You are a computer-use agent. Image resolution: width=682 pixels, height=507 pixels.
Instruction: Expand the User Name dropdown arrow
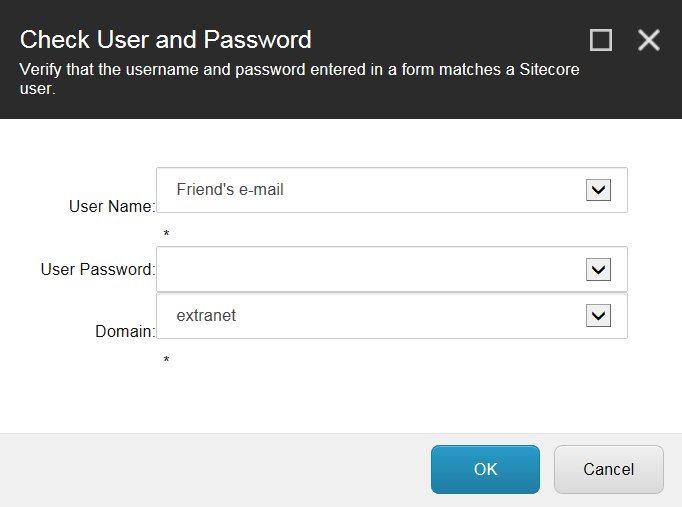(598, 190)
